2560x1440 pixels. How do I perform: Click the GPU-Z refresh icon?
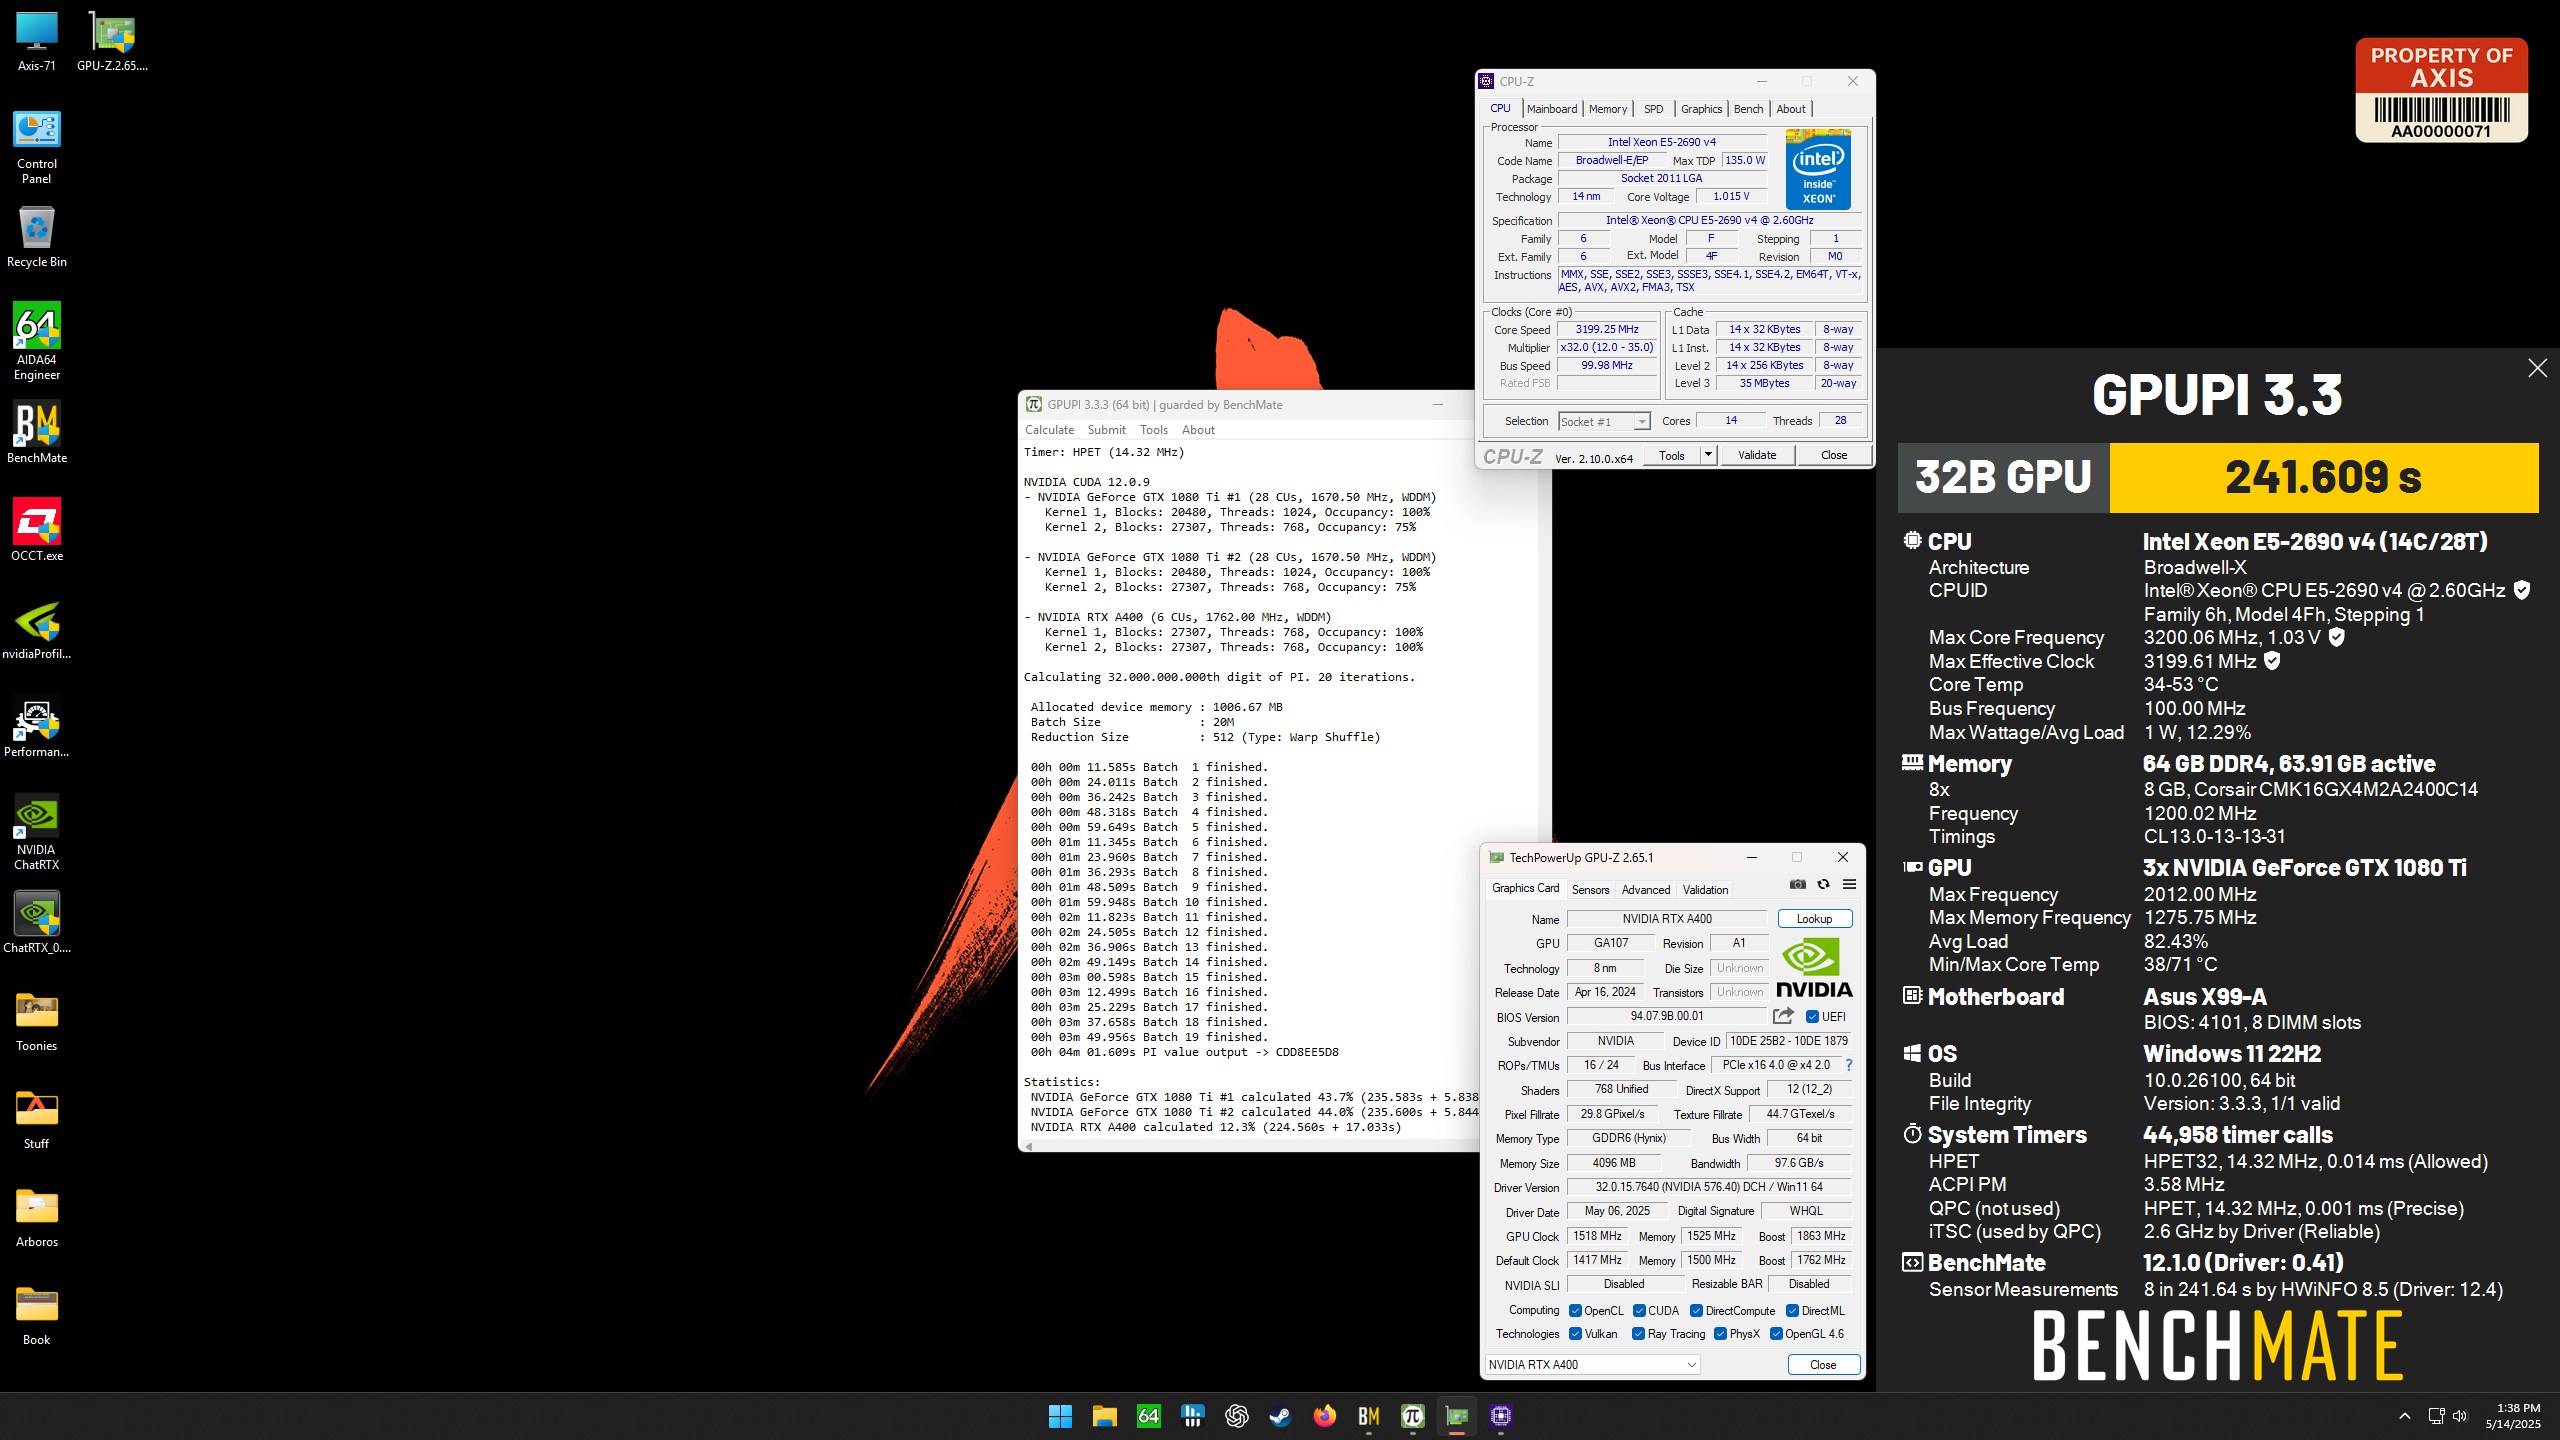(1823, 884)
